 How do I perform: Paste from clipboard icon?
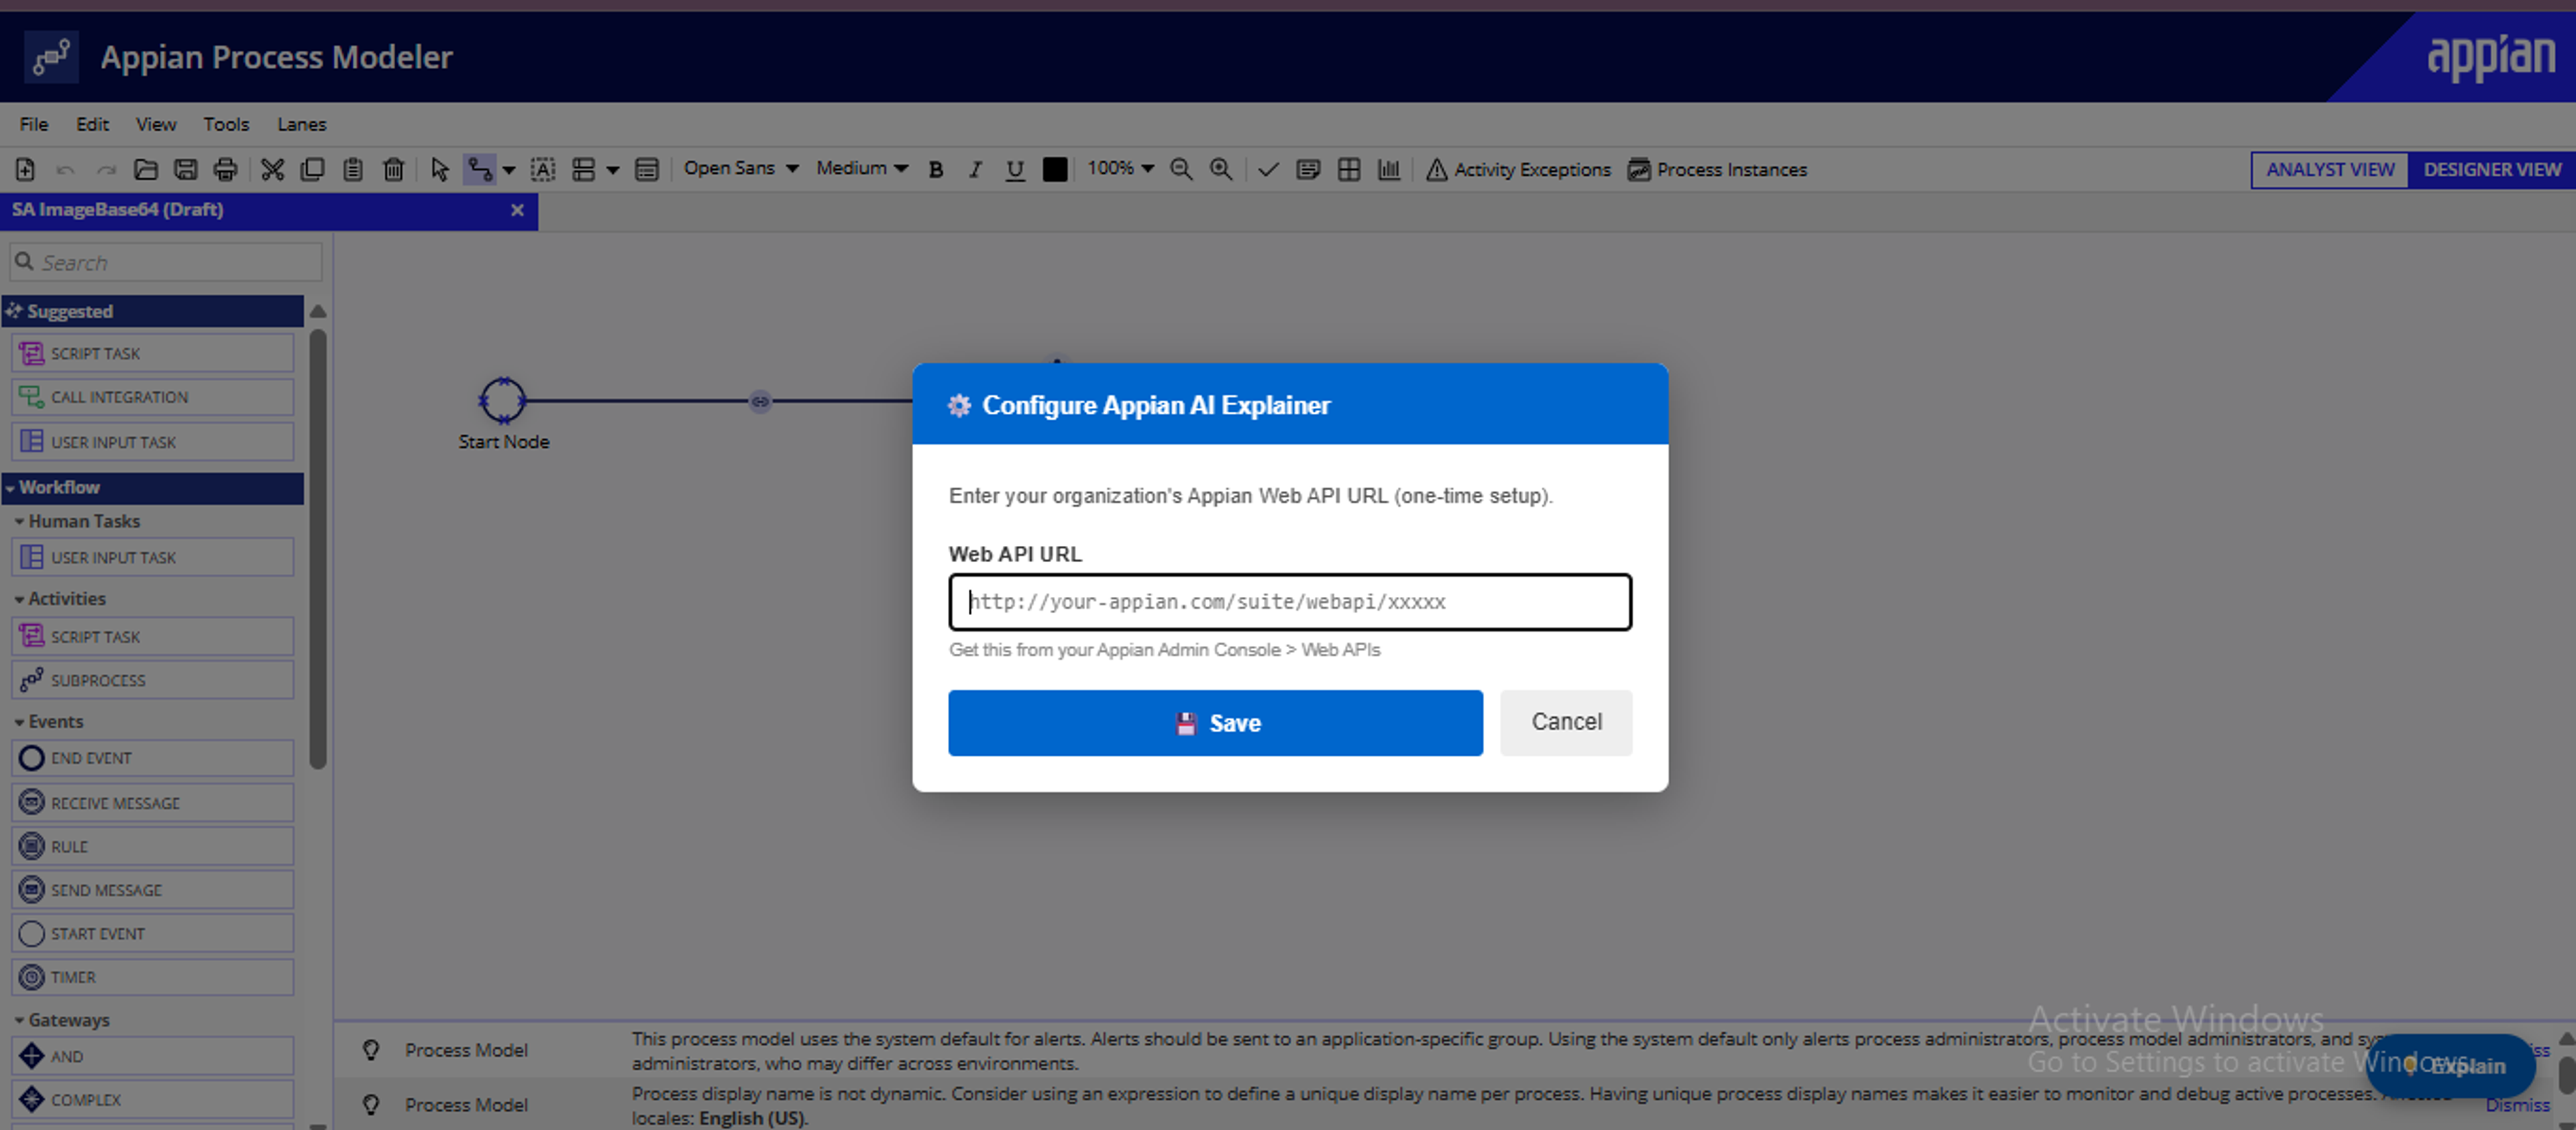click(352, 169)
